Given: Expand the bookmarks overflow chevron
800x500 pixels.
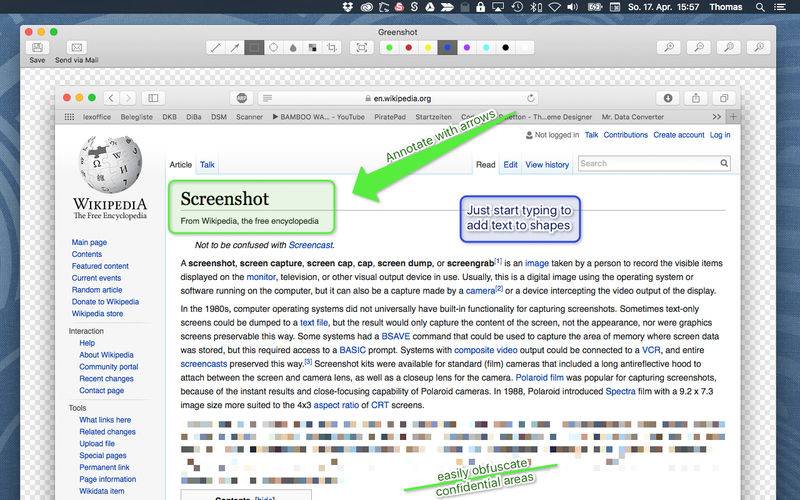Looking at the screenshot, I should click(716, 117).
